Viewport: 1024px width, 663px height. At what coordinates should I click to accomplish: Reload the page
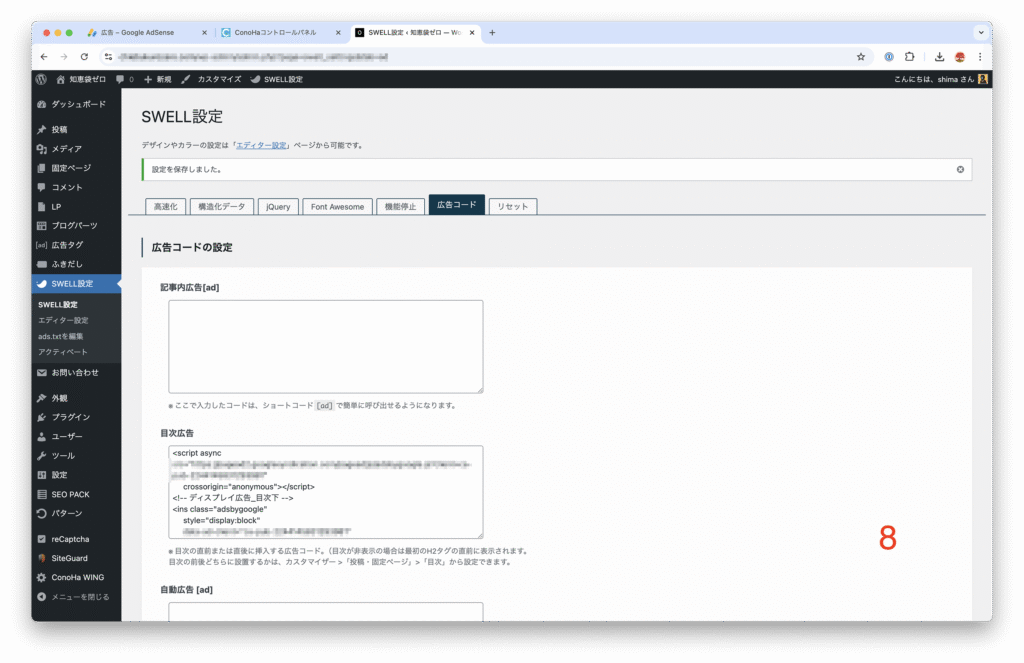coord(84,57)
